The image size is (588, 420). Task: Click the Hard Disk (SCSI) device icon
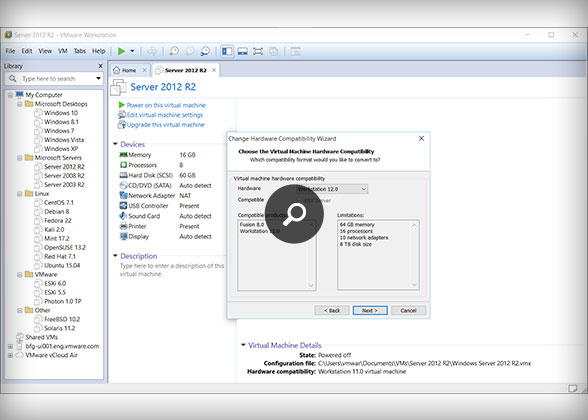pos(123,175)
